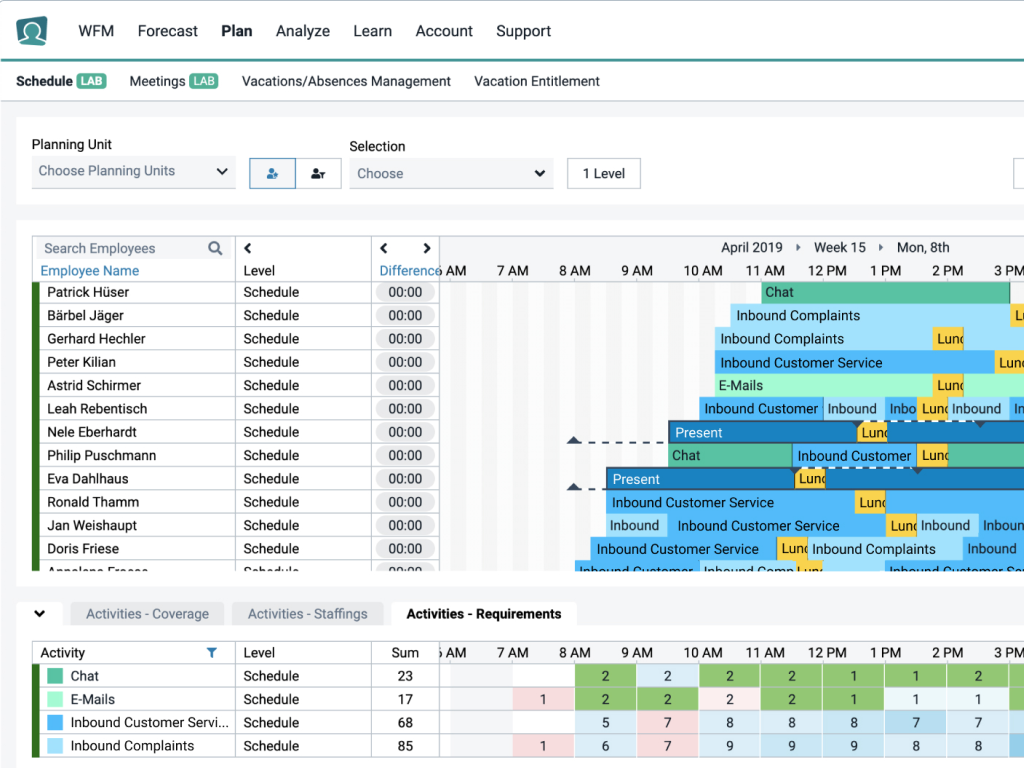The width and height of the screenshot is (1024, 768).
Task: Switch to the Activities - Coverage tab
Action: [x=146, y=613]
